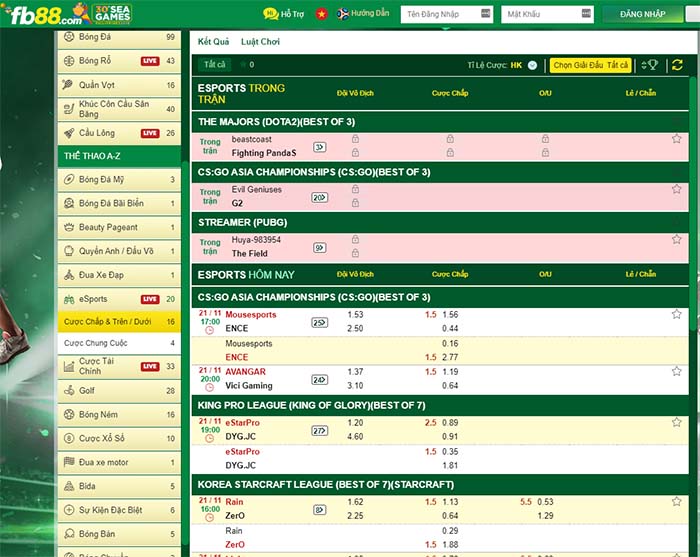
Task: Refresh odds with the yellow refresh icon
Action: 677,65
